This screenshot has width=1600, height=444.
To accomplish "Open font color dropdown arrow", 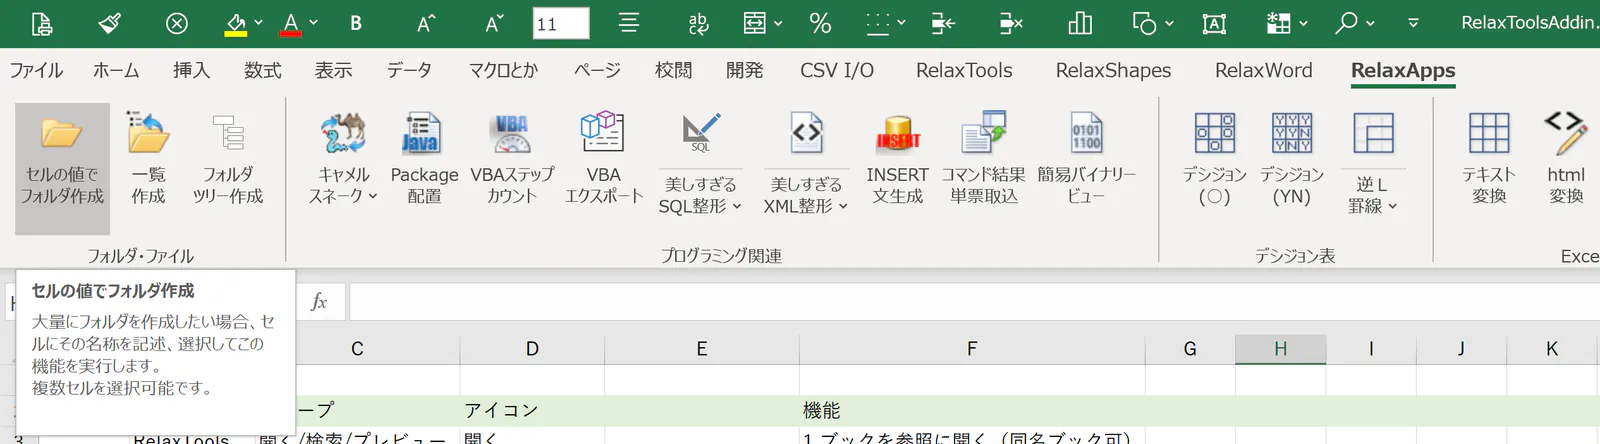I will click(x=314, y=23).
